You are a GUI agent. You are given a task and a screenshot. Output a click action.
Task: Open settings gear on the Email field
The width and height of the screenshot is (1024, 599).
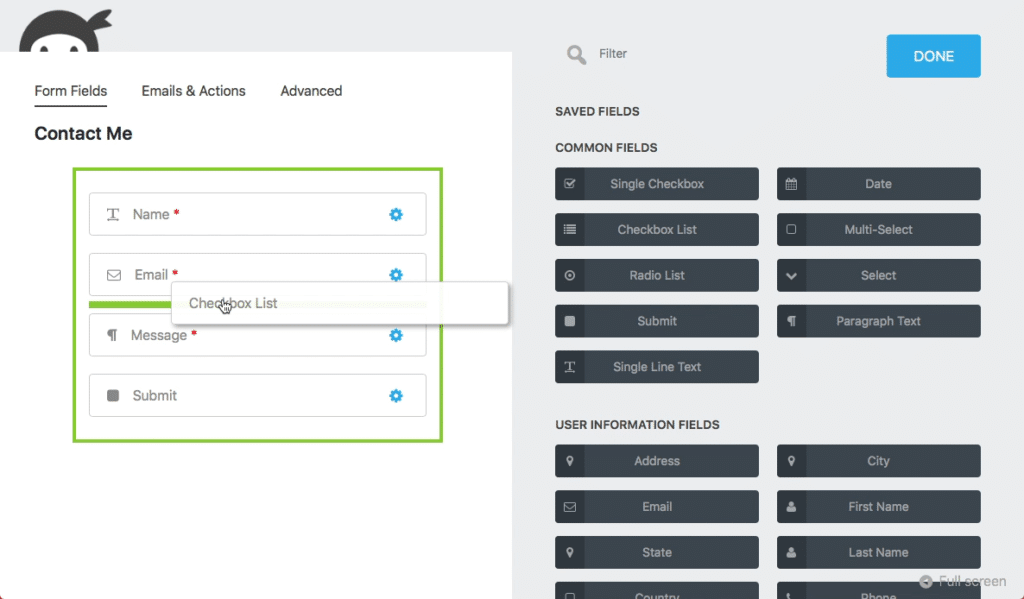395,274
